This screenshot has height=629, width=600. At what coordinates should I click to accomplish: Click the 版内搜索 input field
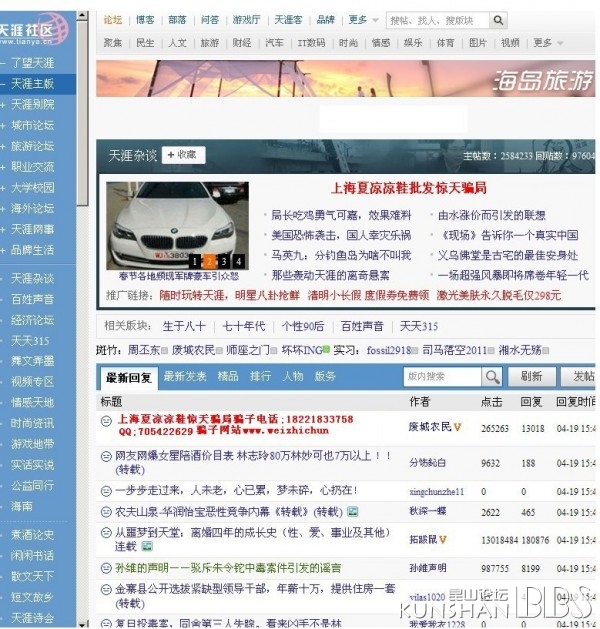click(442, 377)
